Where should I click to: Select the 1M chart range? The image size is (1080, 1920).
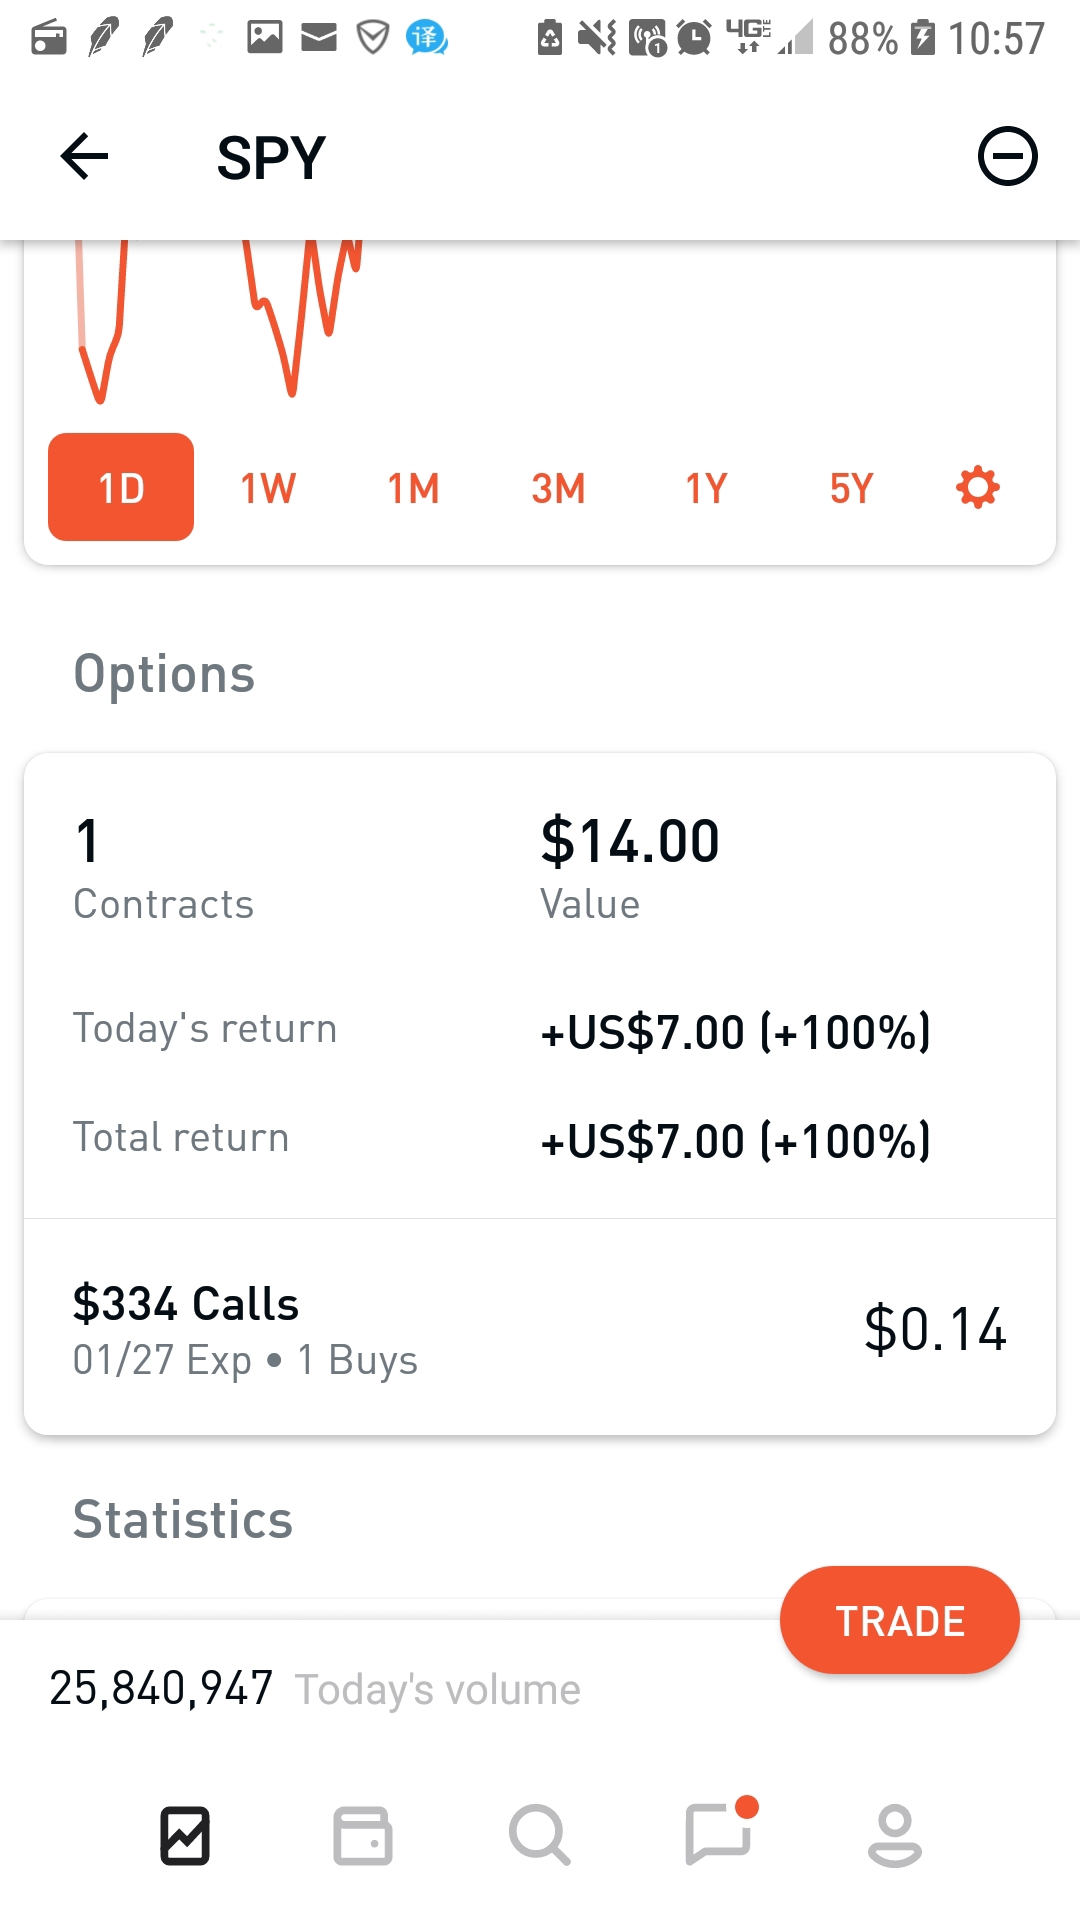413,489
